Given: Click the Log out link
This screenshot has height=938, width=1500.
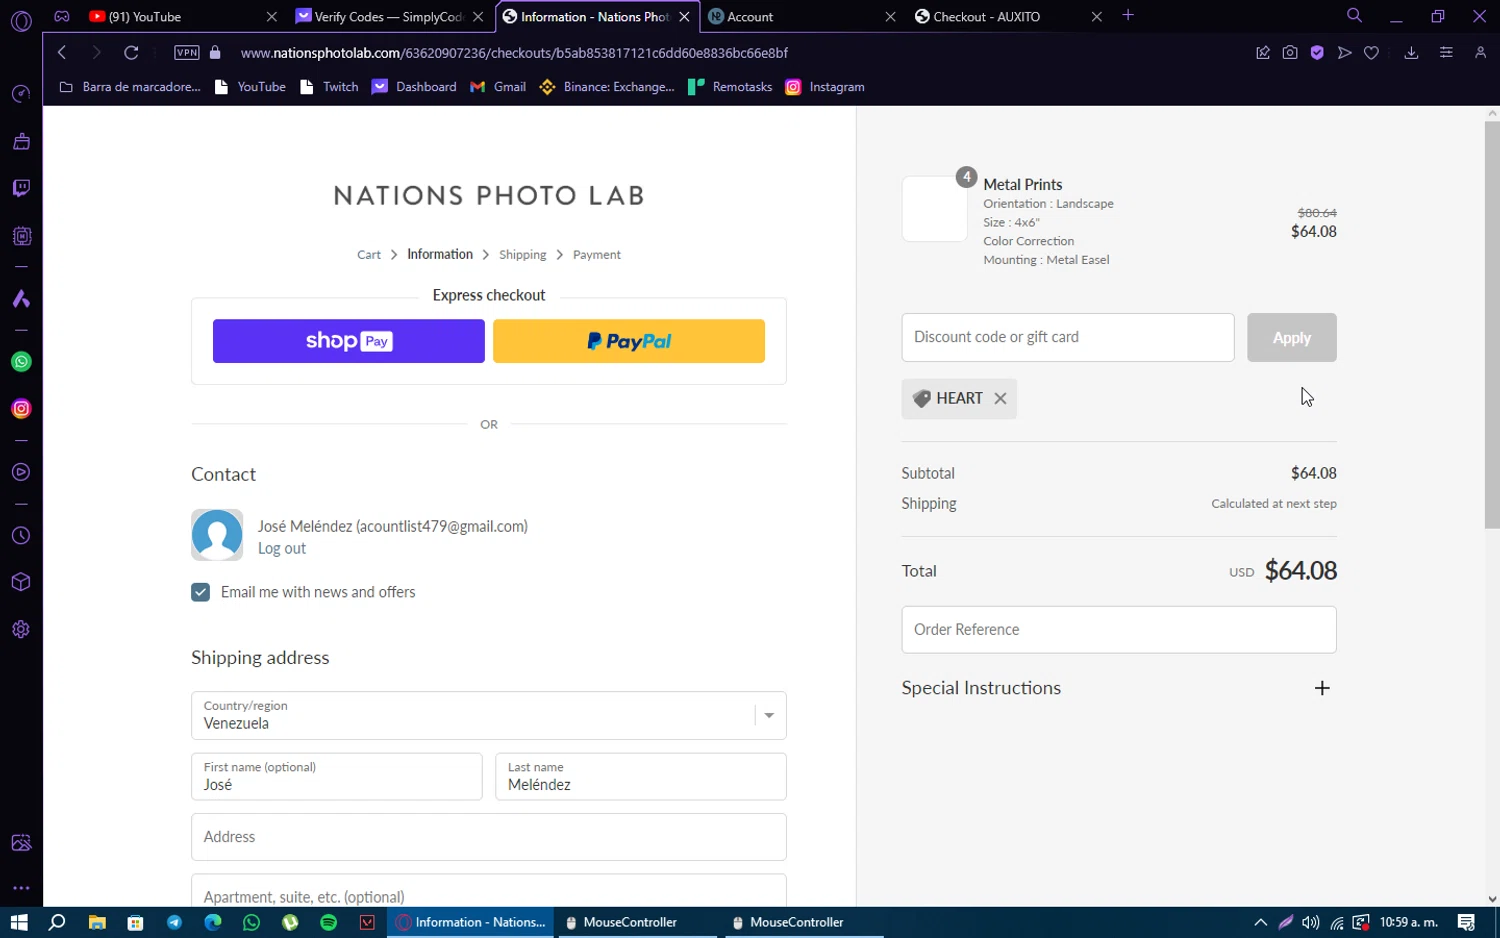Looking at the screenshot, I should tap(282, 548).
